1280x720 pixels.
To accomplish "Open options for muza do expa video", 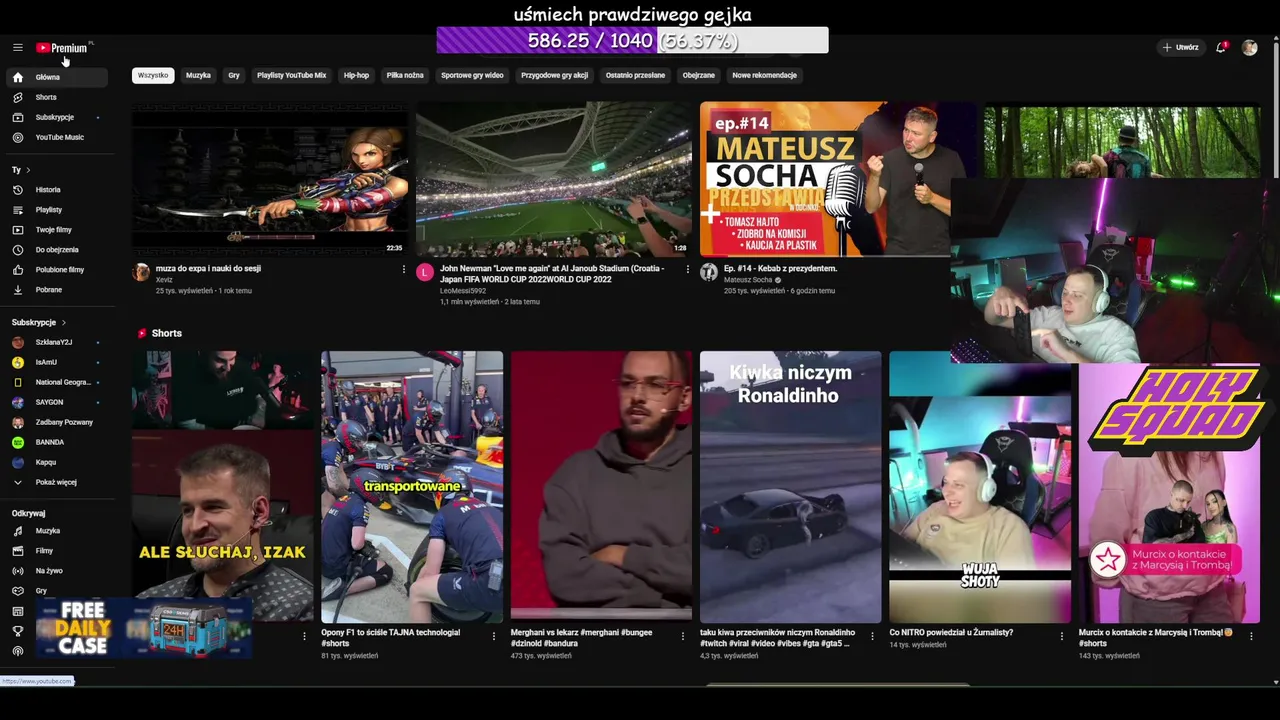I will tap(404, 270).
